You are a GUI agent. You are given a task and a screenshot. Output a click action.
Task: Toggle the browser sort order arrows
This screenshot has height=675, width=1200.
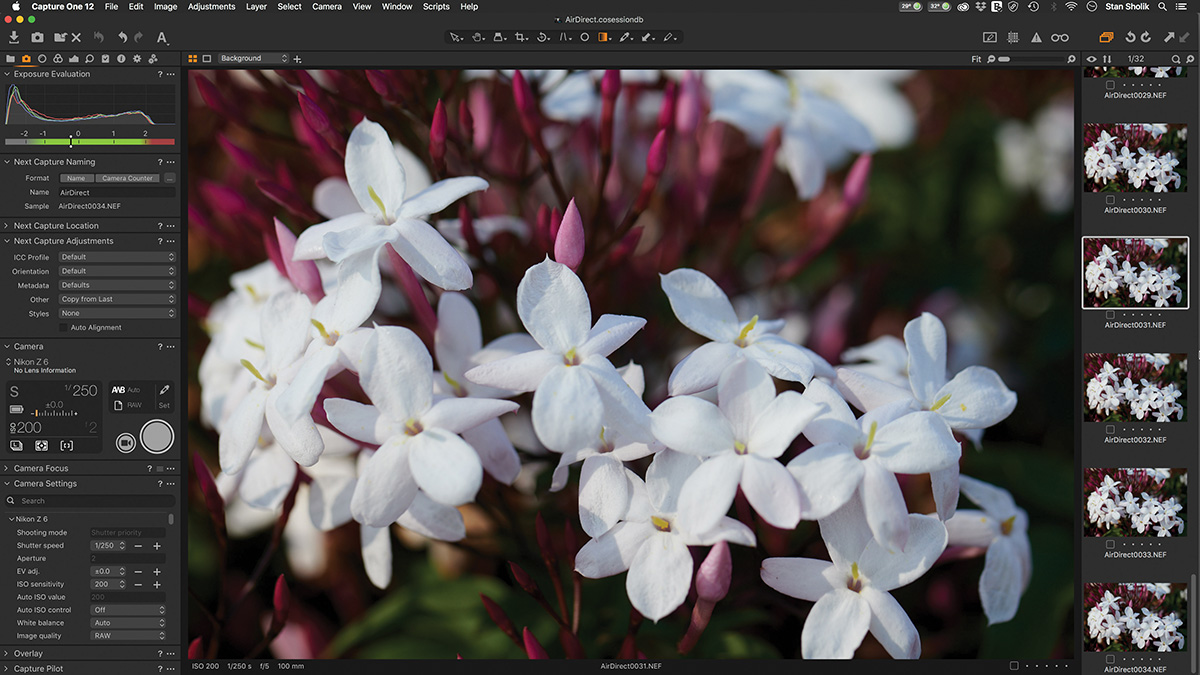pos(1107,59)
